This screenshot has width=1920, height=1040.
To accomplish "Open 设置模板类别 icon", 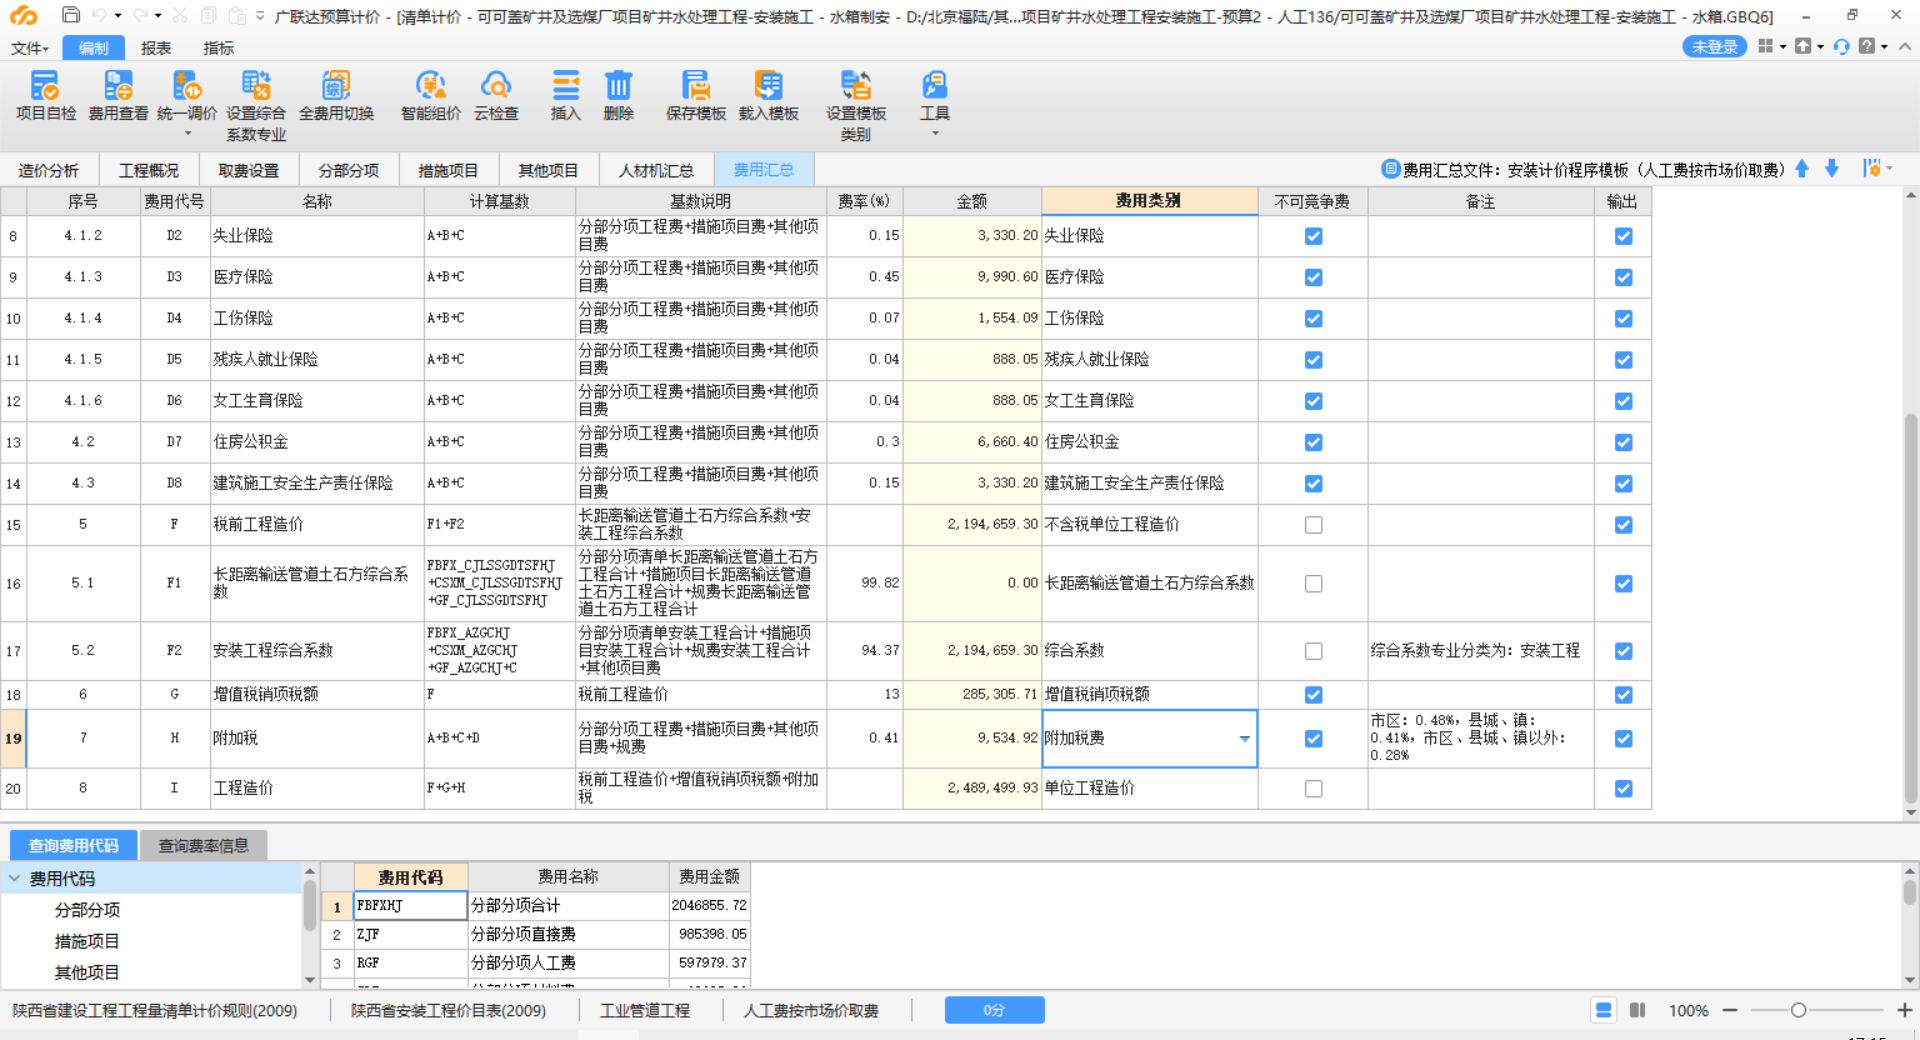I will (856, 85).
